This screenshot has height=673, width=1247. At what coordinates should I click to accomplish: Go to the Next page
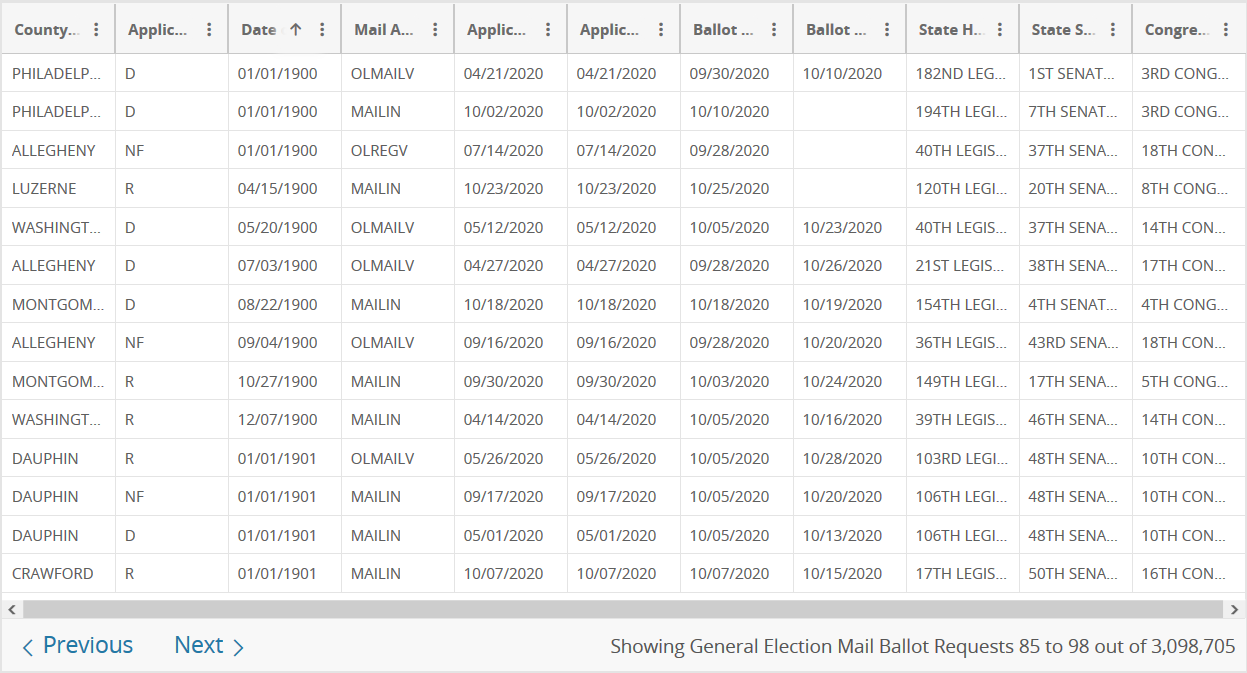pyautogui.click(x=209, y=646)
